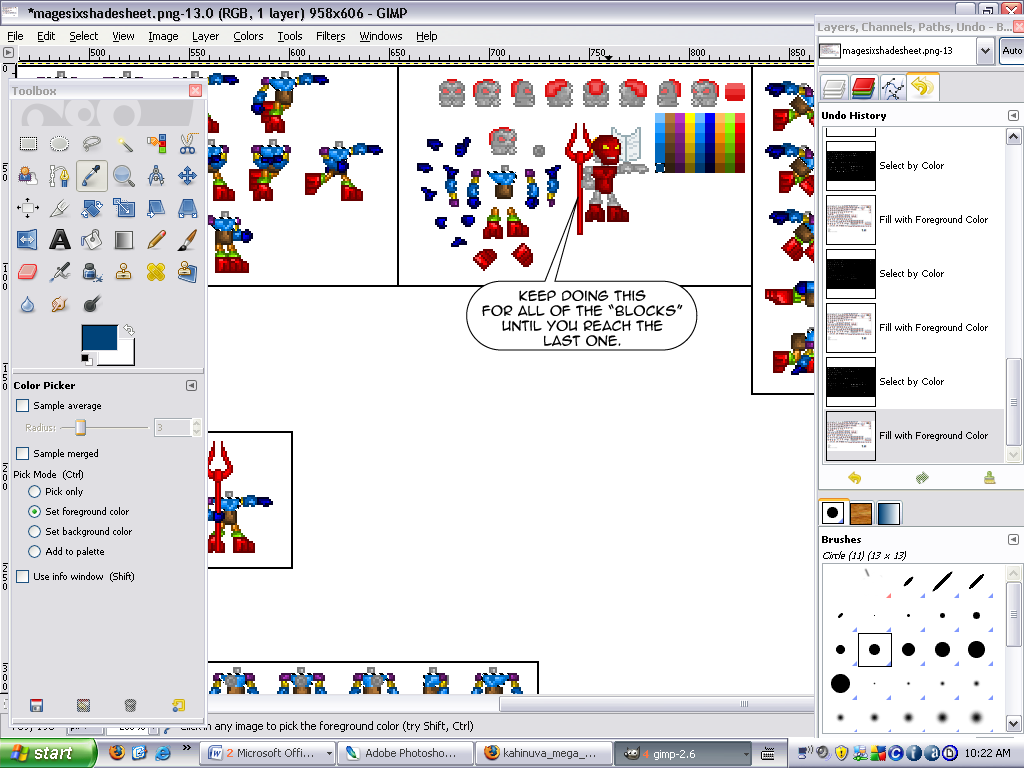
Task: Open Undo History panel menu arrow
Action: pyautogui.click(x=1013, y=116)
